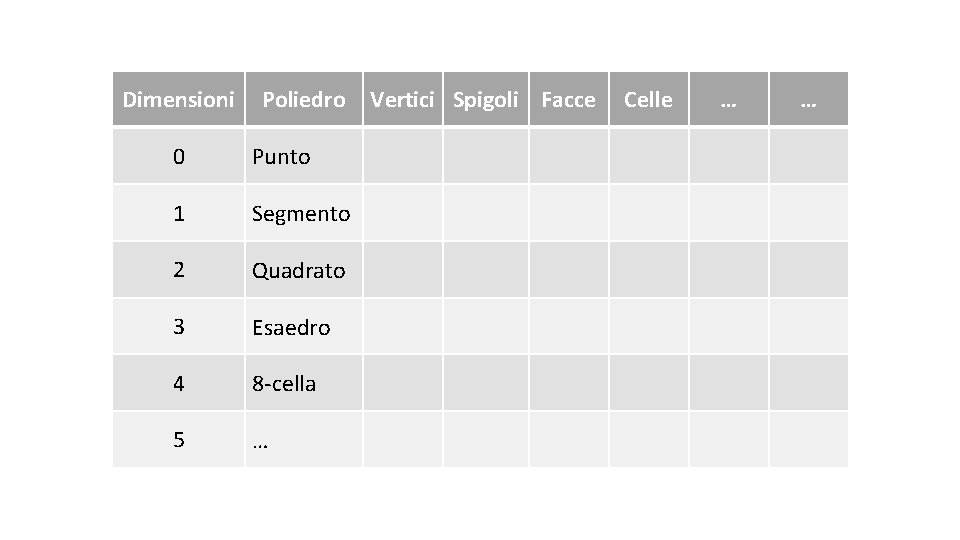Image resolution: width=960 pixels, height=540 pixels.
Task: Click the 8-cella cell
Action: coord(303,383)
